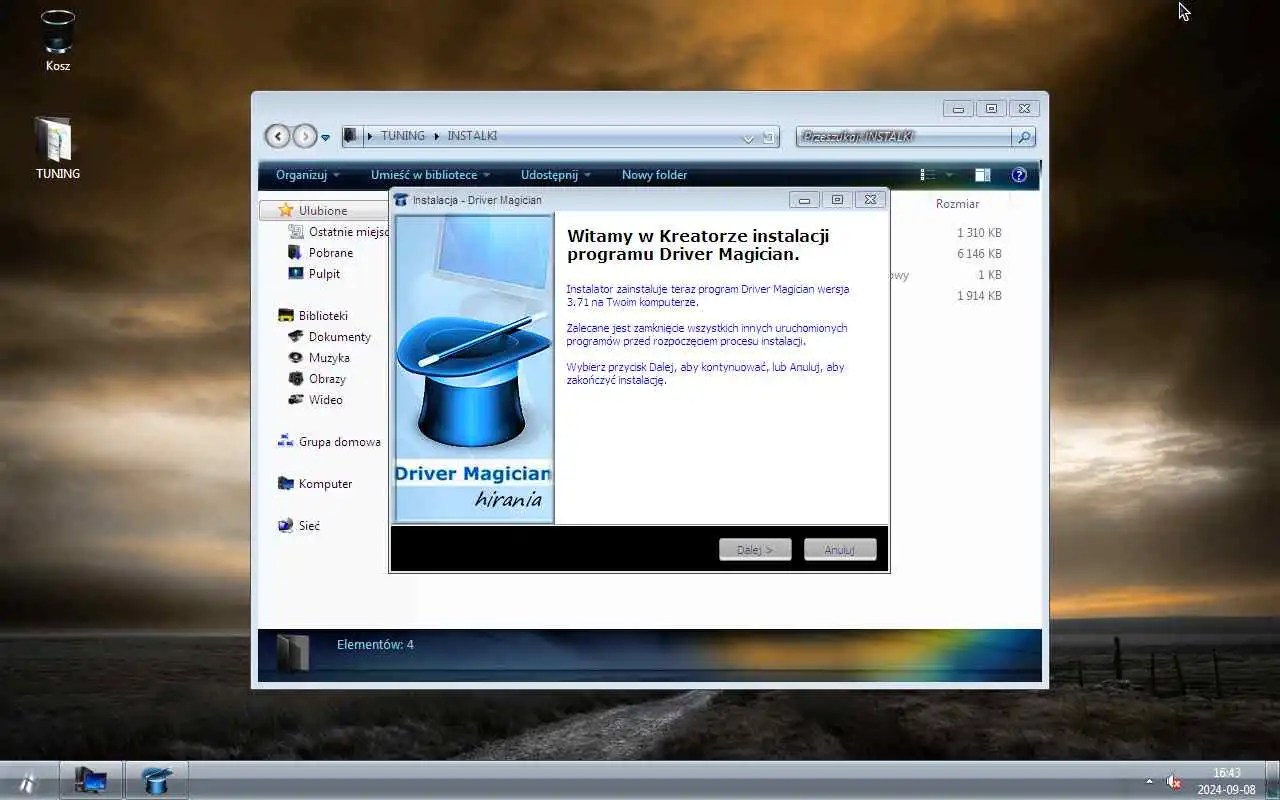Click the Driver Magician taskbar button

click(x=156, y=780)
